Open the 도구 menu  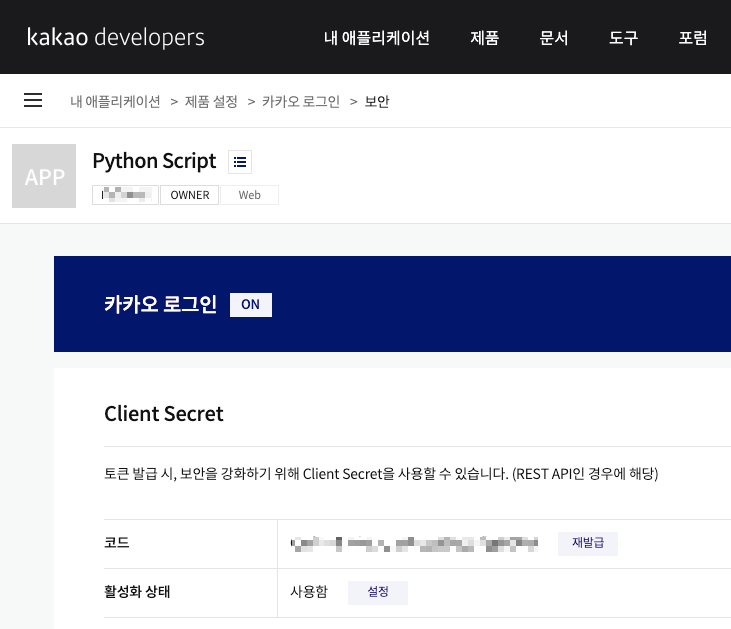pos(623,38)
